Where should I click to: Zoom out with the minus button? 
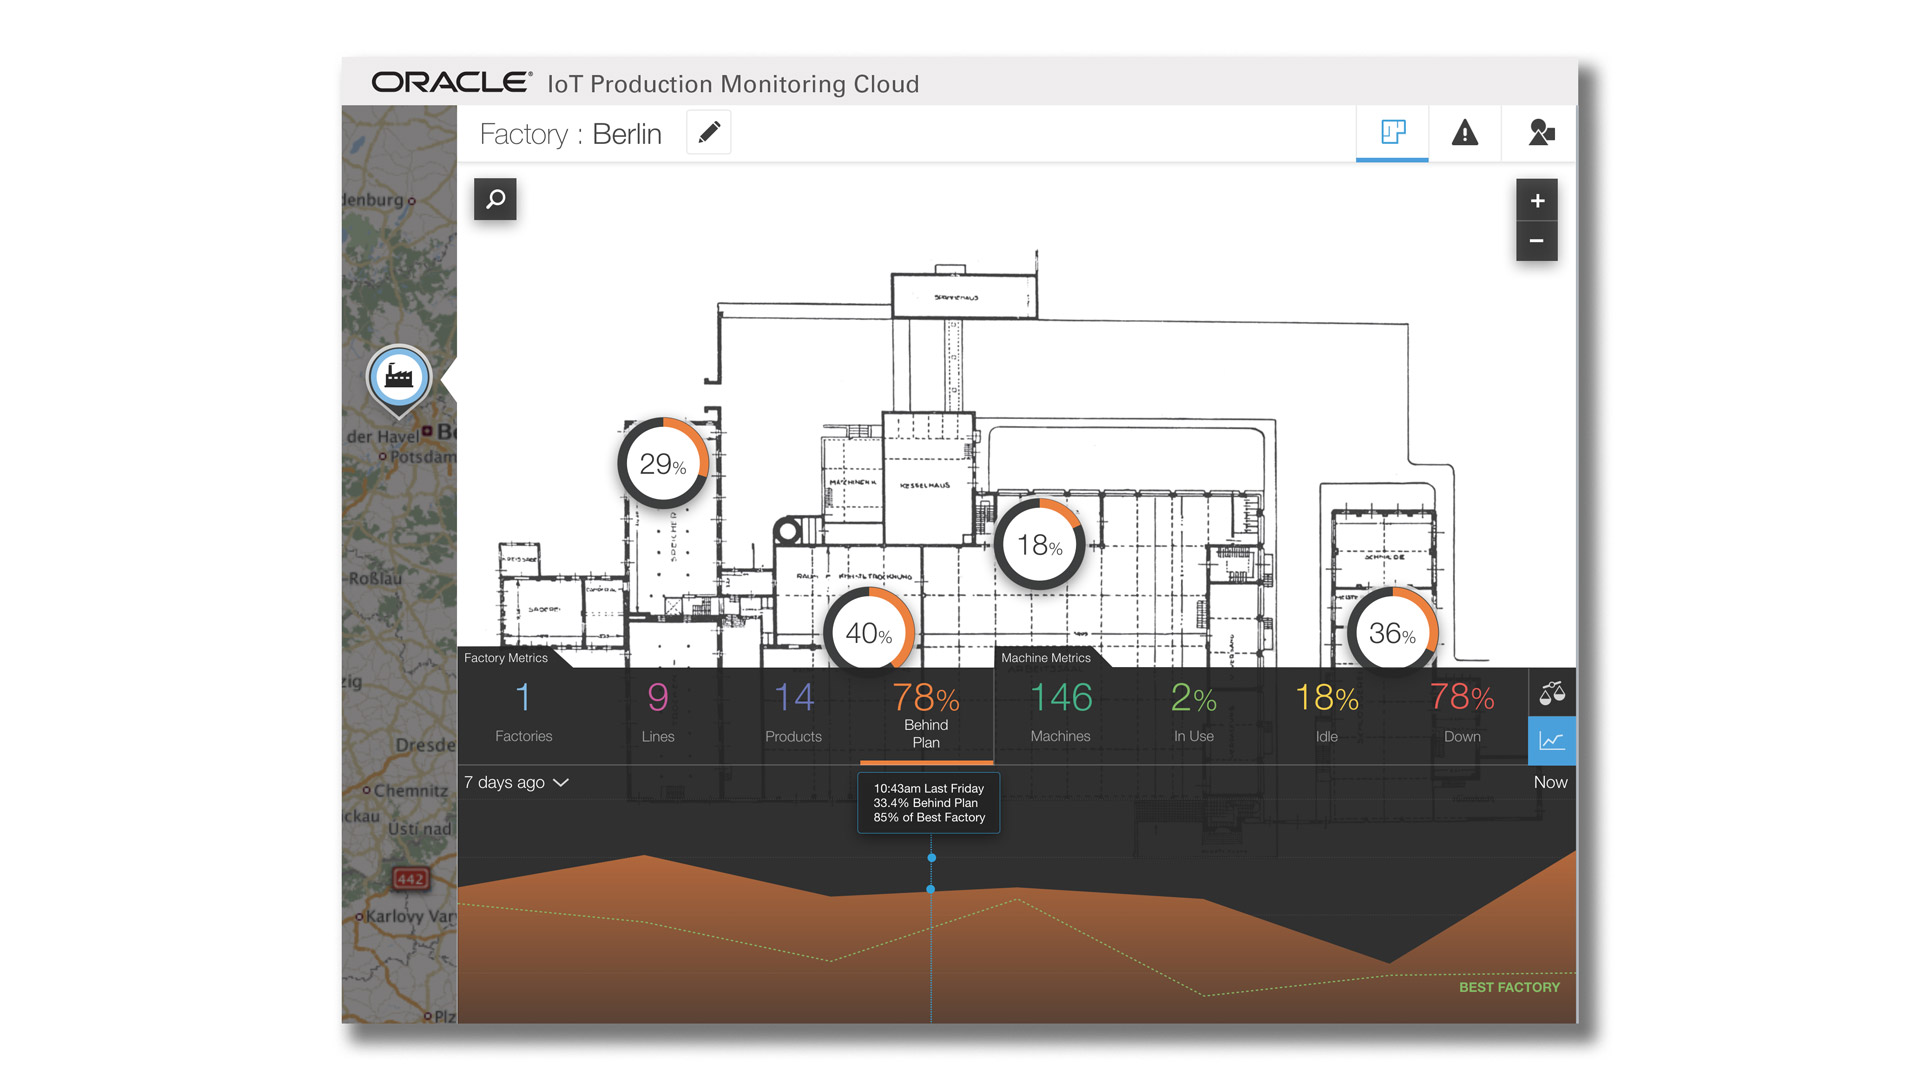pyautogui.click(x=1537, y=241)
